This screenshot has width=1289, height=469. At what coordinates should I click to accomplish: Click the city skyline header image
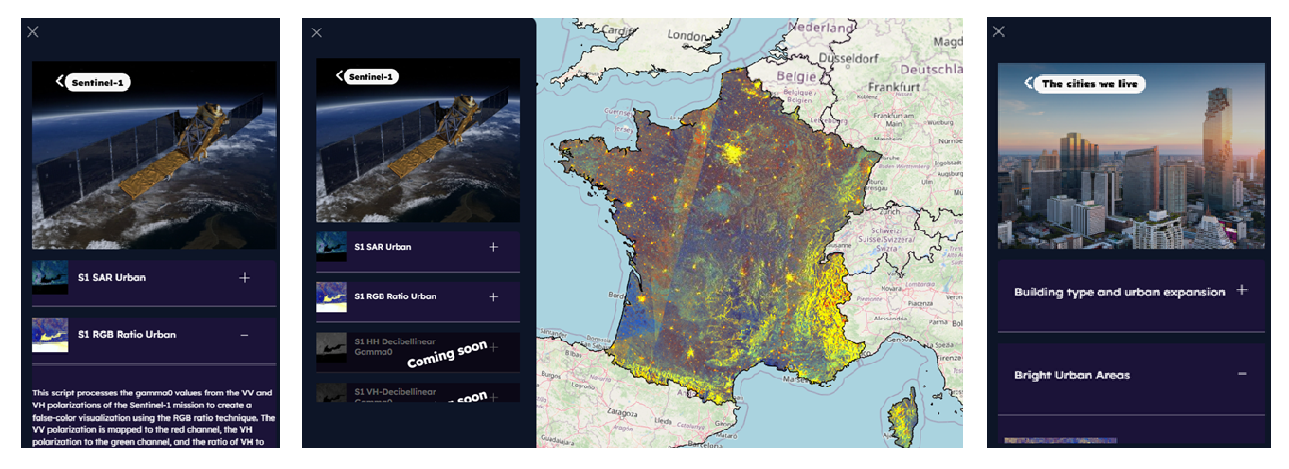[x=1130, y=180]
